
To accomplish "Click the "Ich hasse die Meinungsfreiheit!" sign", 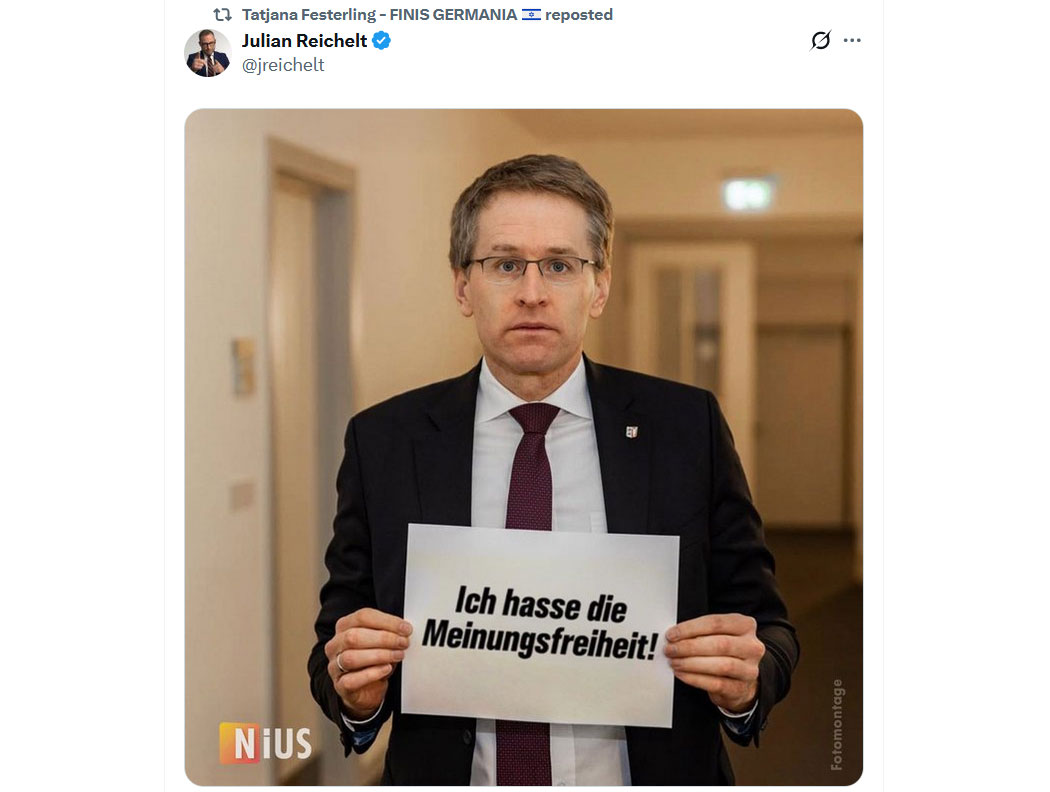I will (x=540, y=625).
